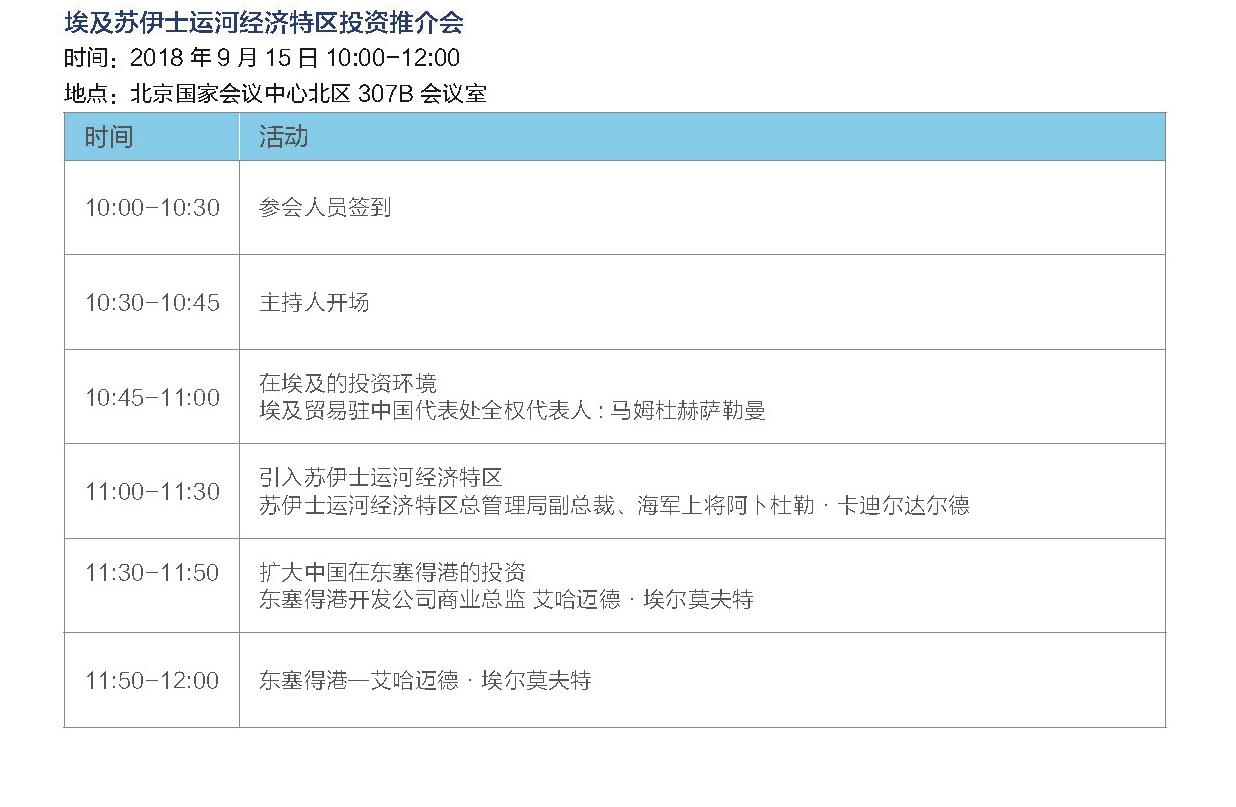This screenshot has width=1236, height=807.
Task: Click the 时间 column header
Action: click(x=152, y=137)
